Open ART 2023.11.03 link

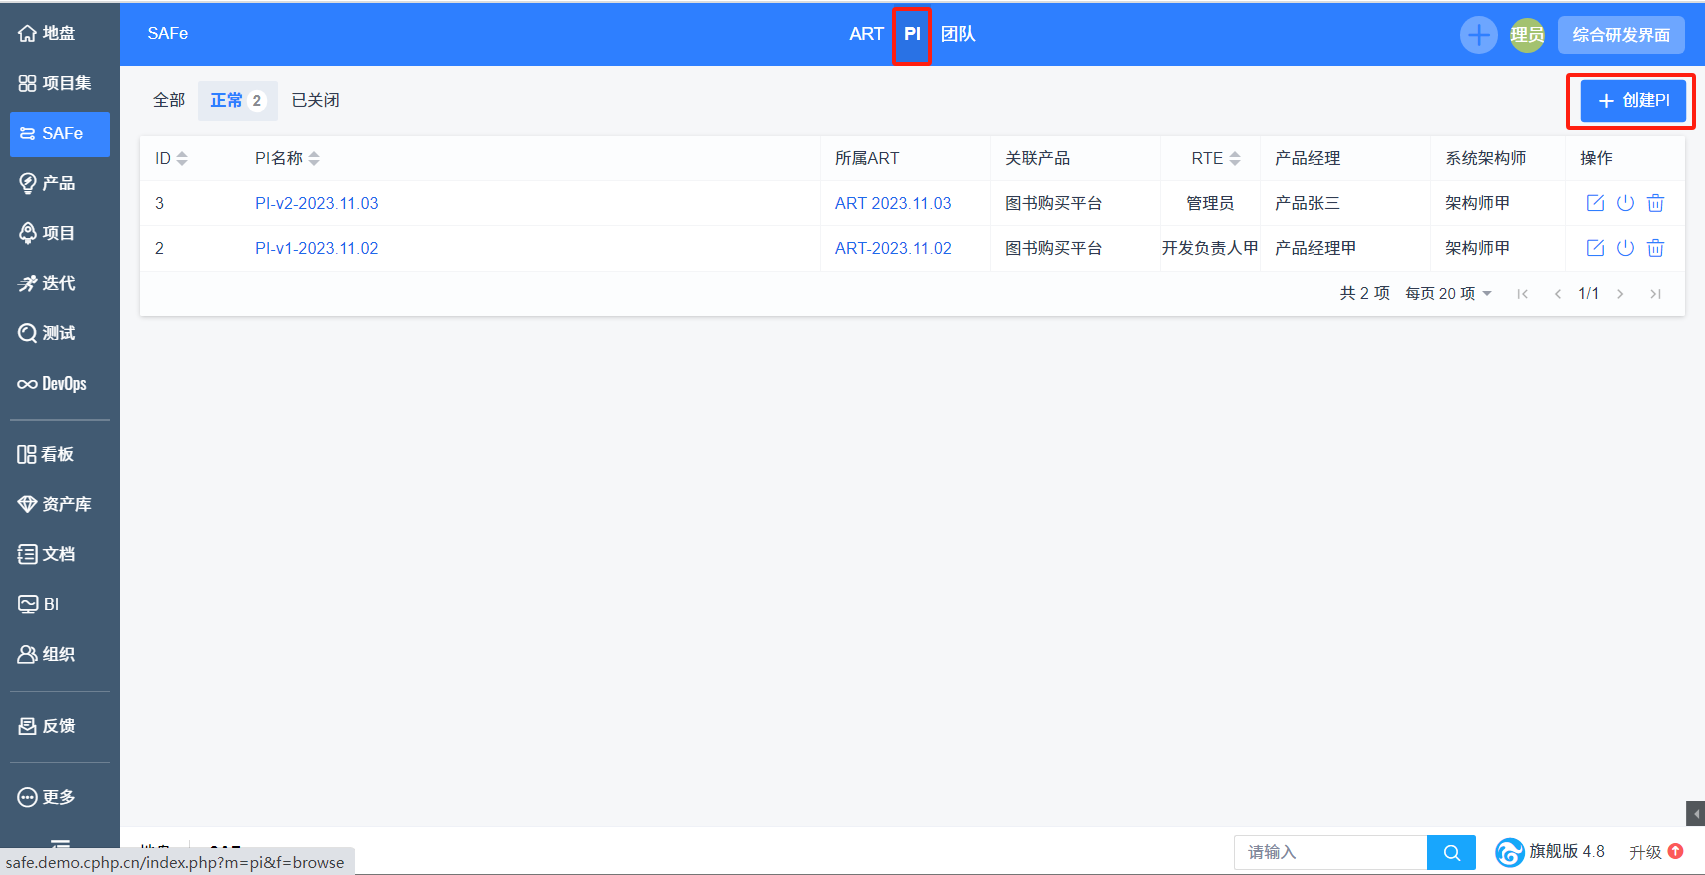tap(893, 203)
